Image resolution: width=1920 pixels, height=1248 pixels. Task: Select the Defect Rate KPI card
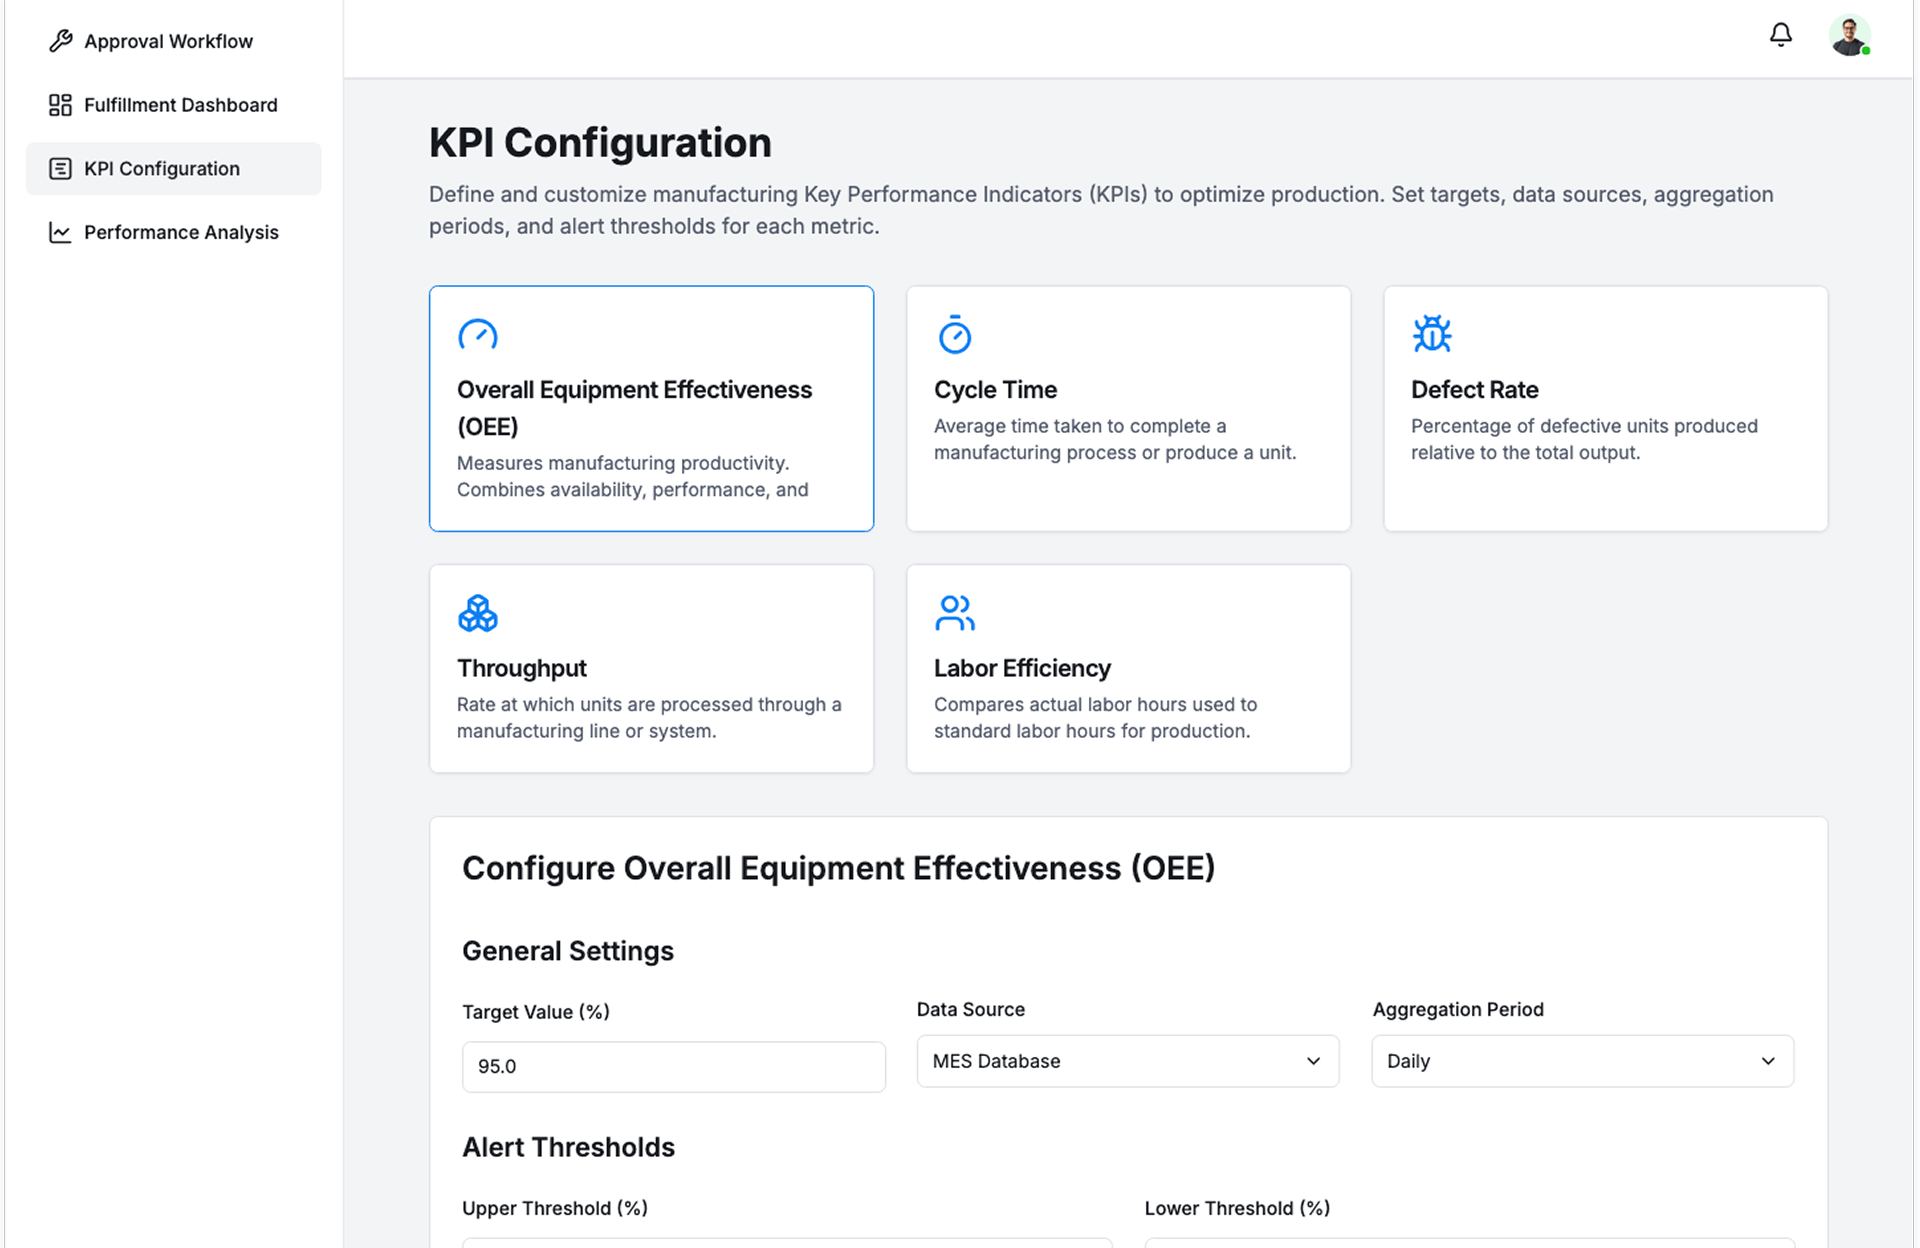pos(1604,408)
